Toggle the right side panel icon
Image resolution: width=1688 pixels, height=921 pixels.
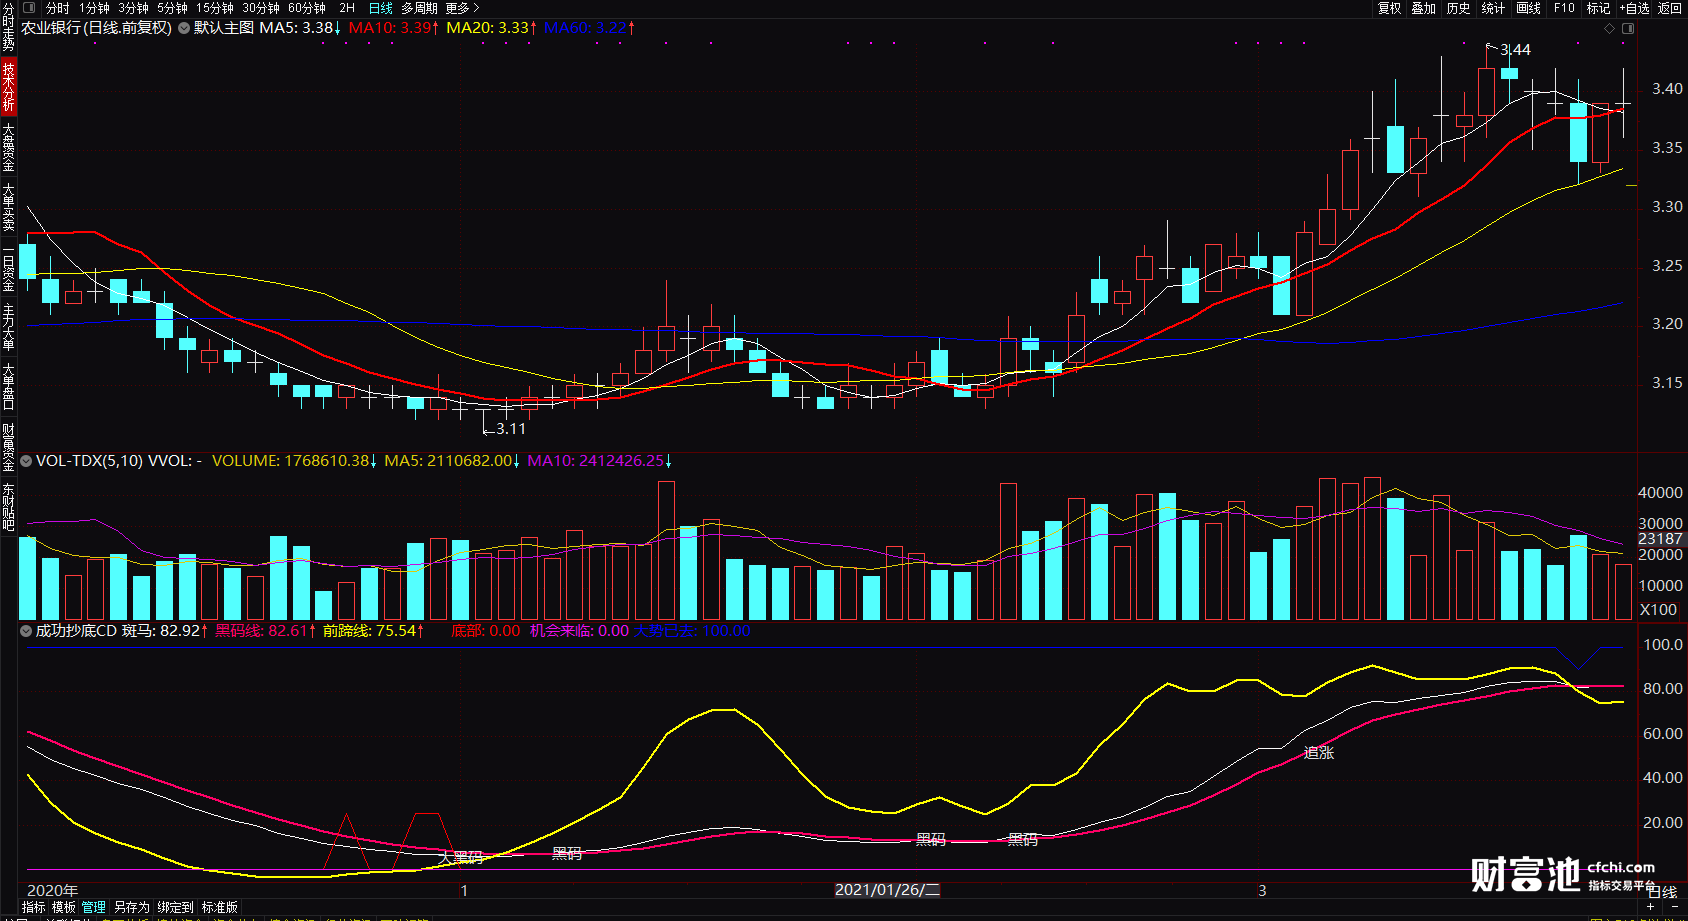tap(1628, 29)
